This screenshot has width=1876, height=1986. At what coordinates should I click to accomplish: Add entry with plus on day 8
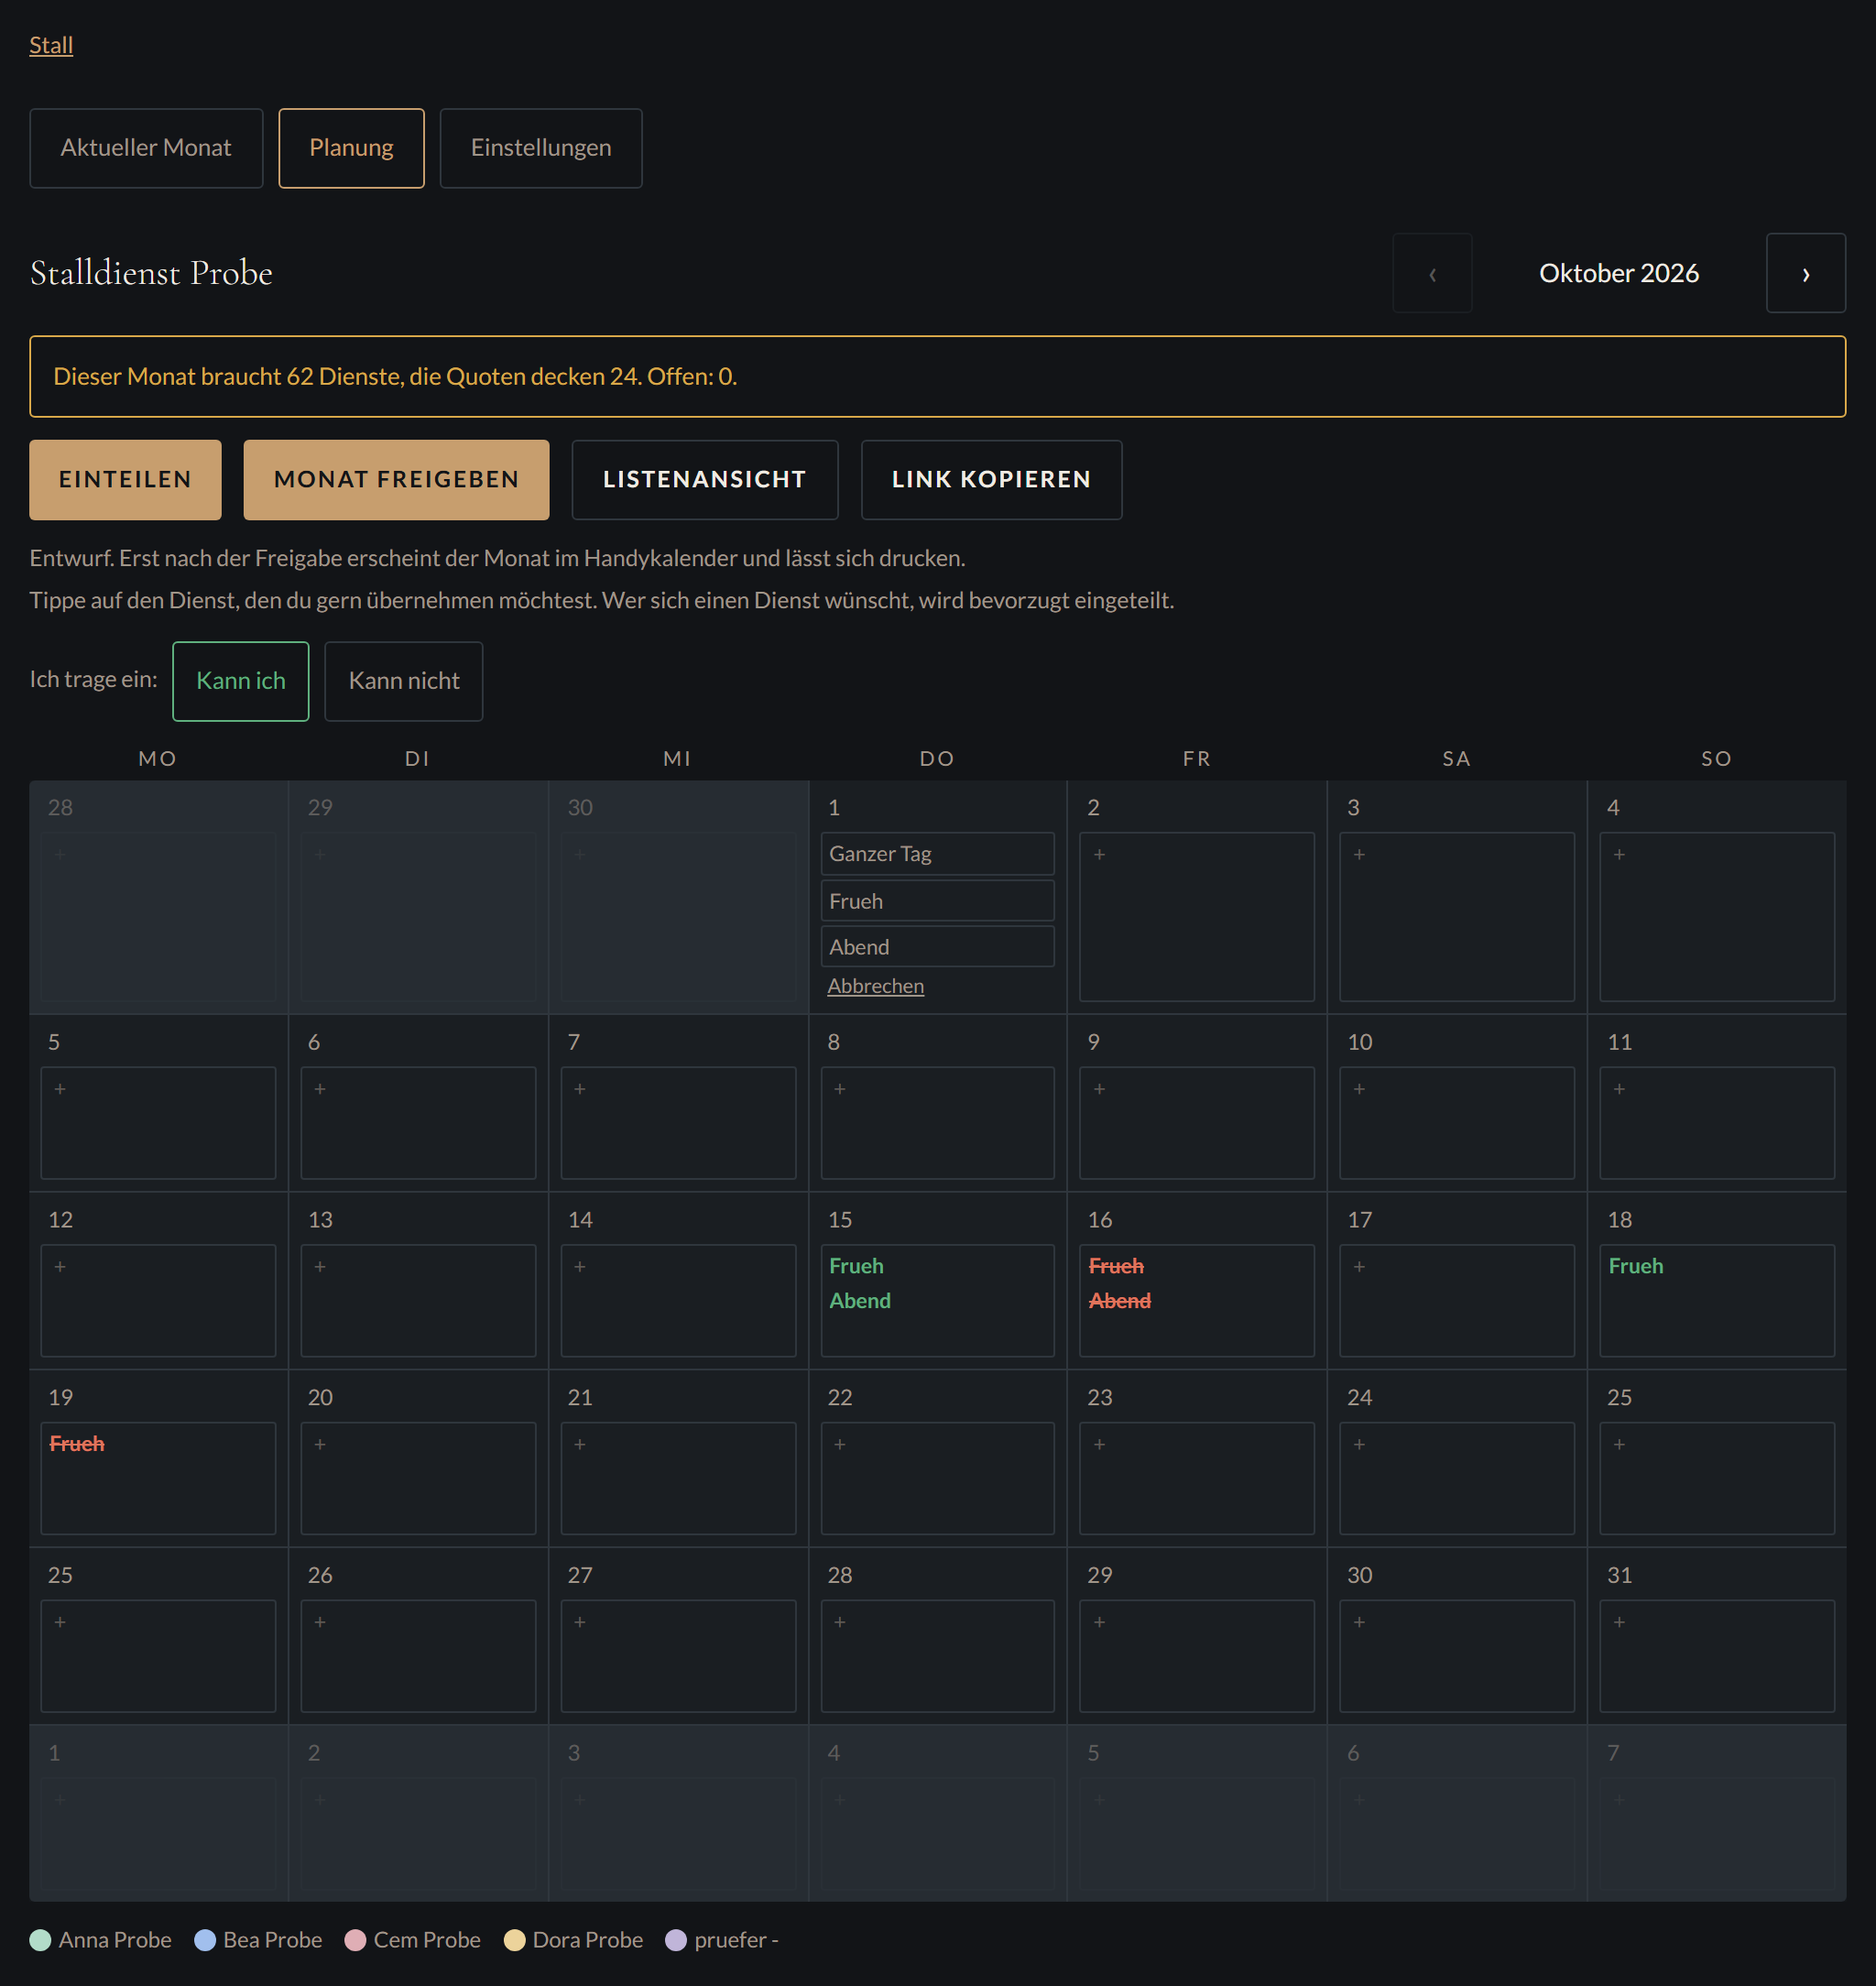coord(937,1123)
